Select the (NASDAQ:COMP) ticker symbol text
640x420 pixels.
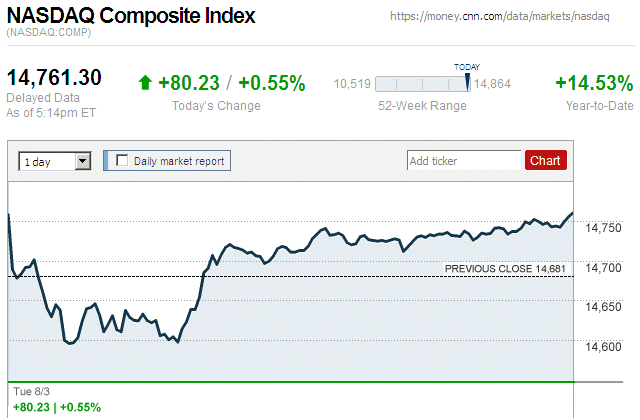point(49,34)
